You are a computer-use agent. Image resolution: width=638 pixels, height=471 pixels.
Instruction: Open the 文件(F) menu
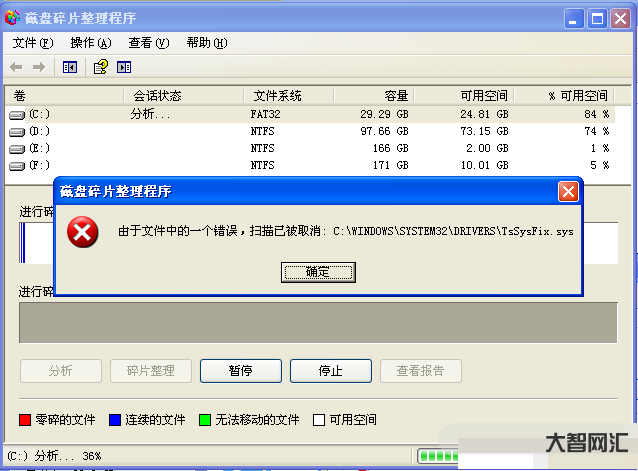coord(32,43)
